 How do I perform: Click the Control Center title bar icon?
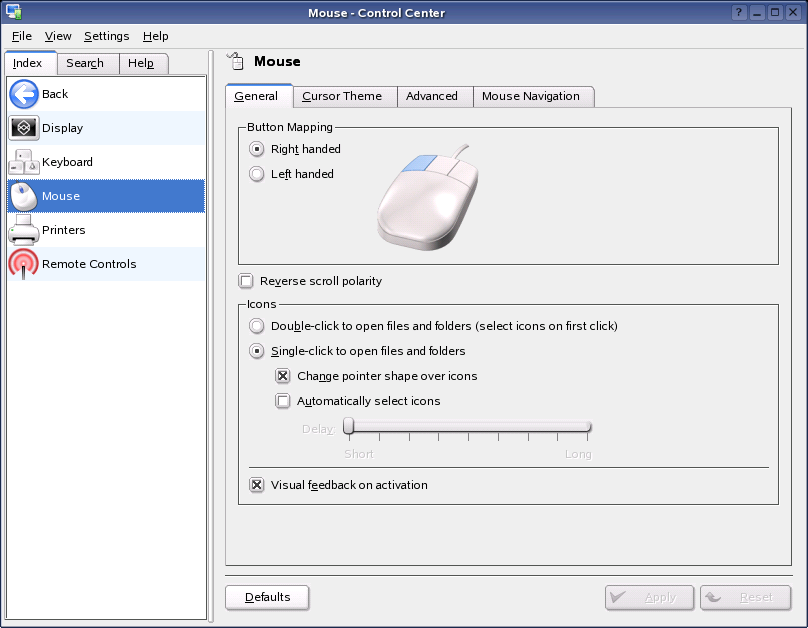click(x=13, y=12)
